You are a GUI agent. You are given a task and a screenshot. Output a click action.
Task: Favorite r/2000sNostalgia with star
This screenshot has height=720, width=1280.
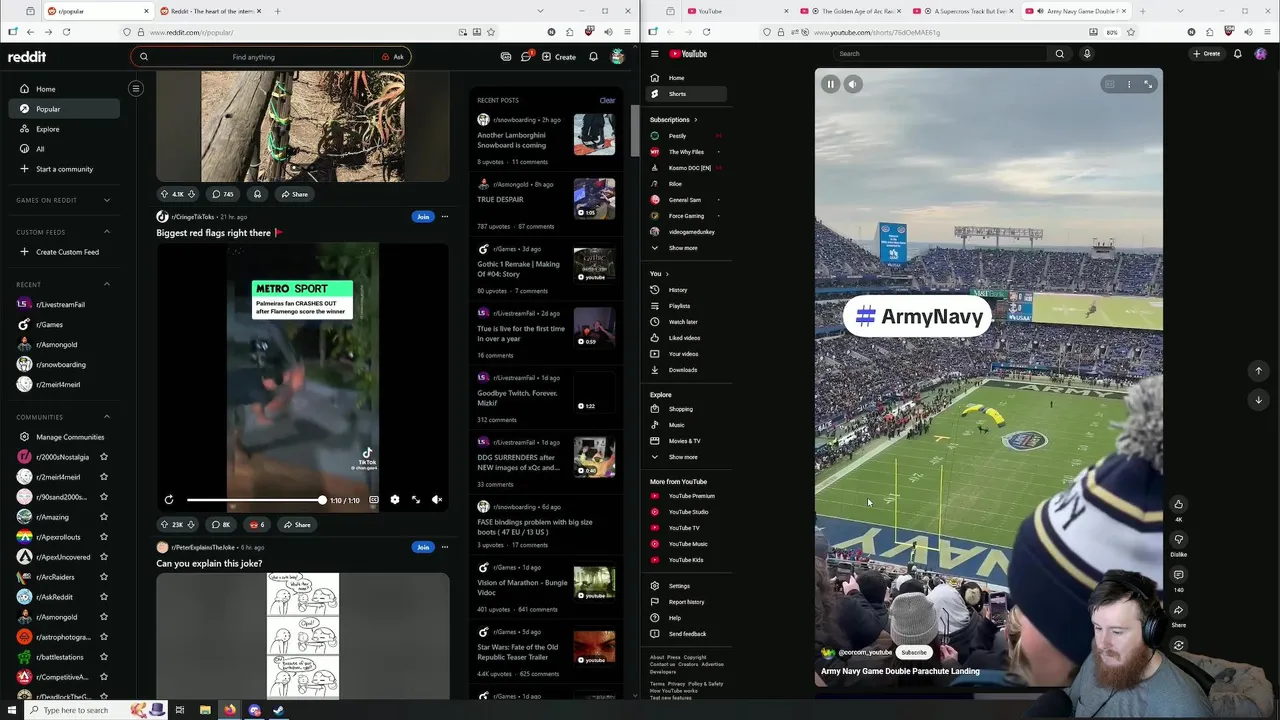tap(103, 457)
